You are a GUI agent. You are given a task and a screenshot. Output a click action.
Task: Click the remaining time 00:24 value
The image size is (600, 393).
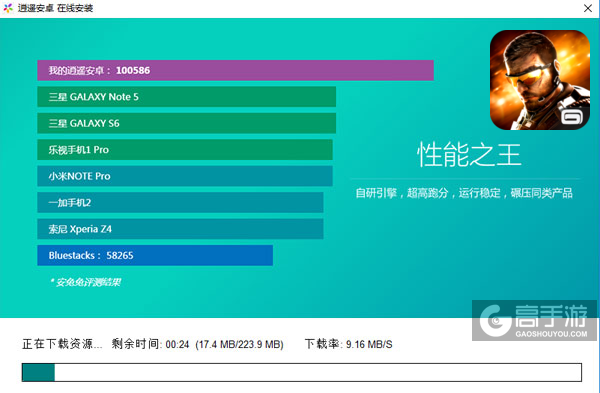177,345
